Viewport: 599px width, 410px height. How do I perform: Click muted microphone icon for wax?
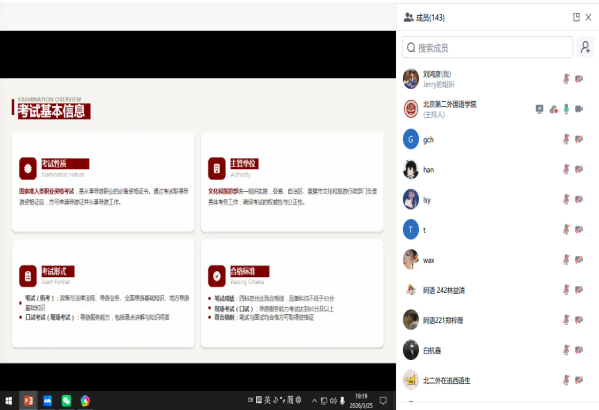pos(566,260)
